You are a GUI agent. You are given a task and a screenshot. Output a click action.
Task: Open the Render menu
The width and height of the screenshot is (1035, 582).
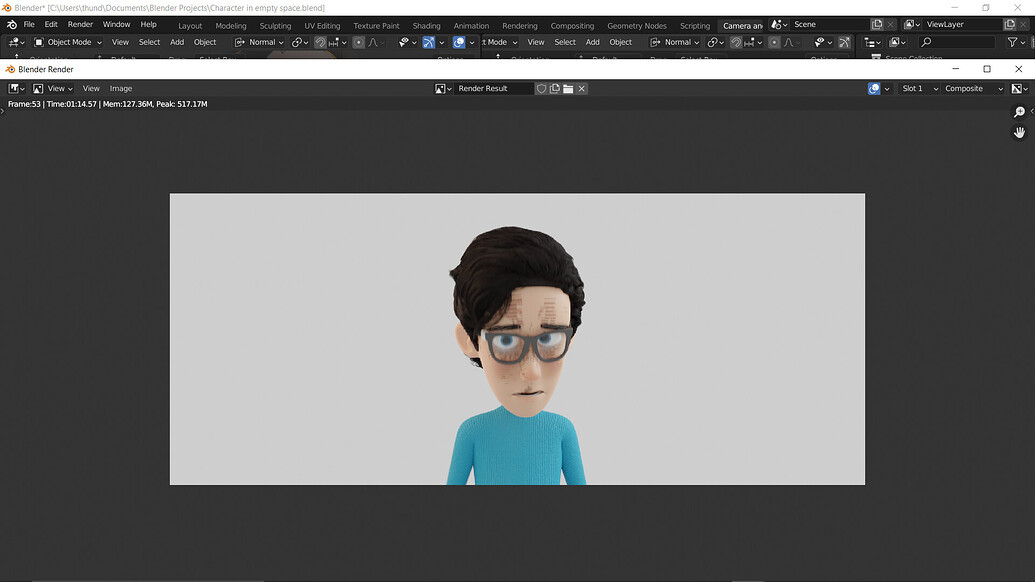tap(81, 24)
